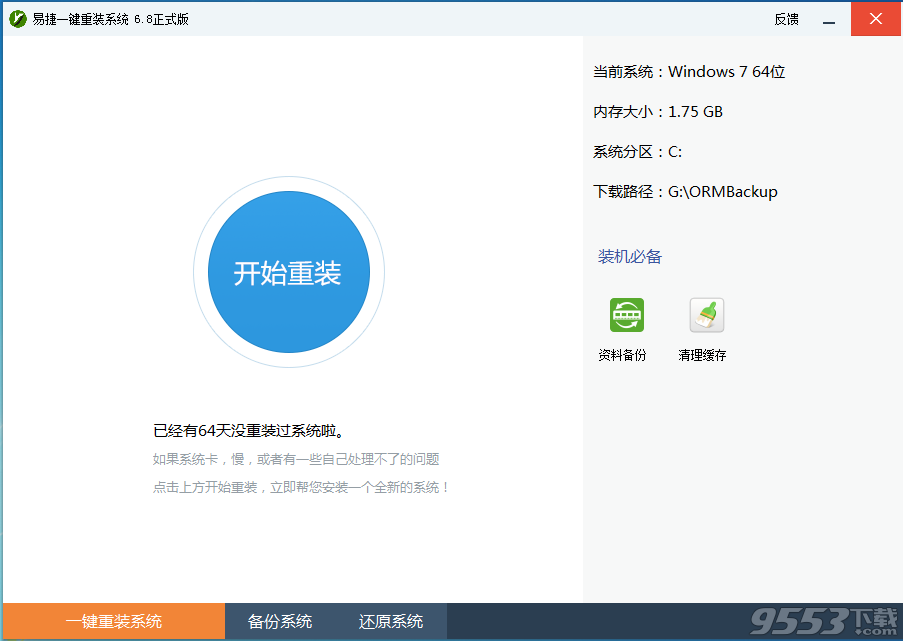Open the 反馈 feedback option
The width and height of the screenshot is (903, 641).
click(786, 19)
